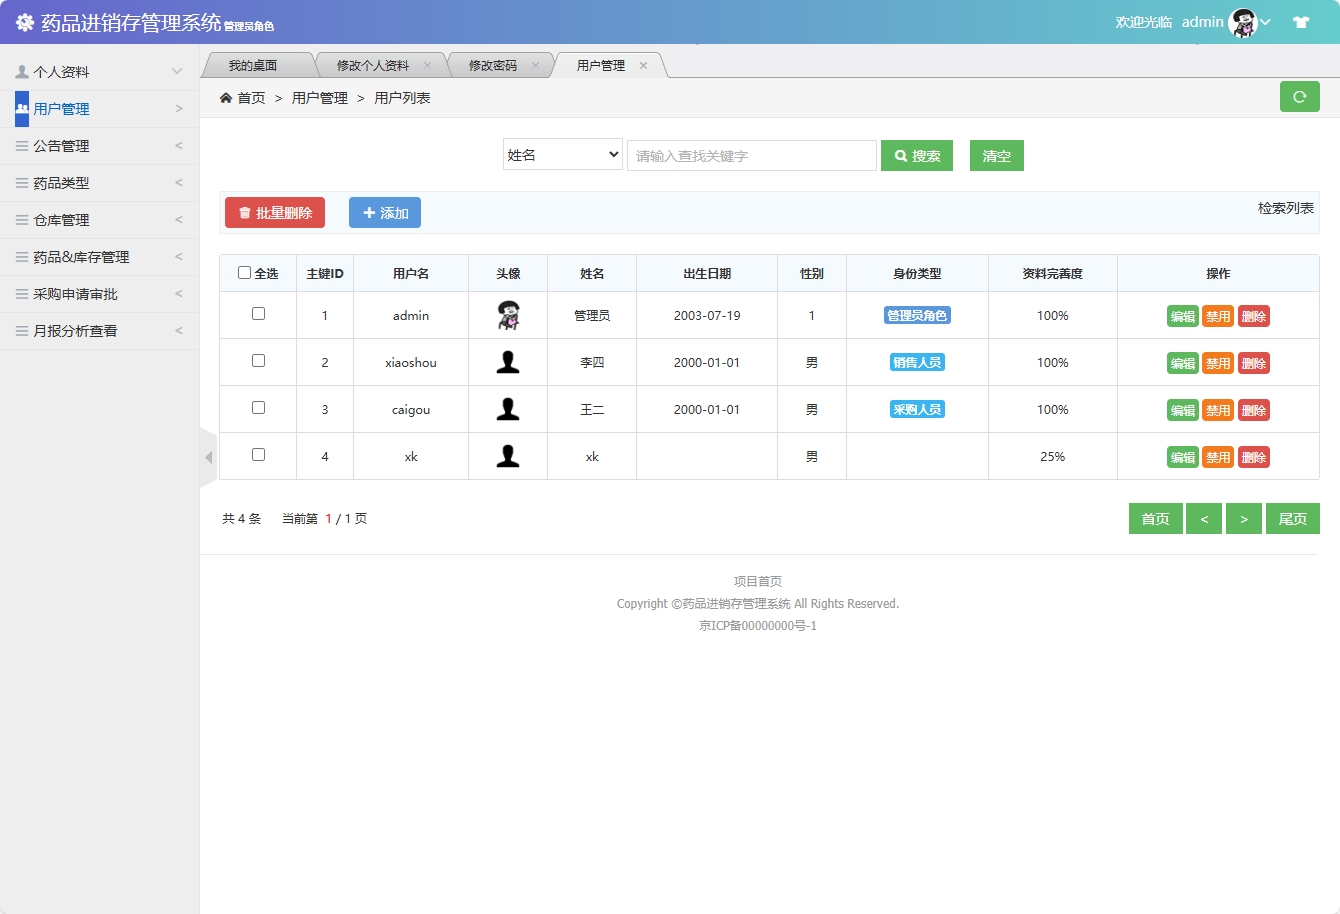Click the home icon in the breadcrumb

[226, 97]
